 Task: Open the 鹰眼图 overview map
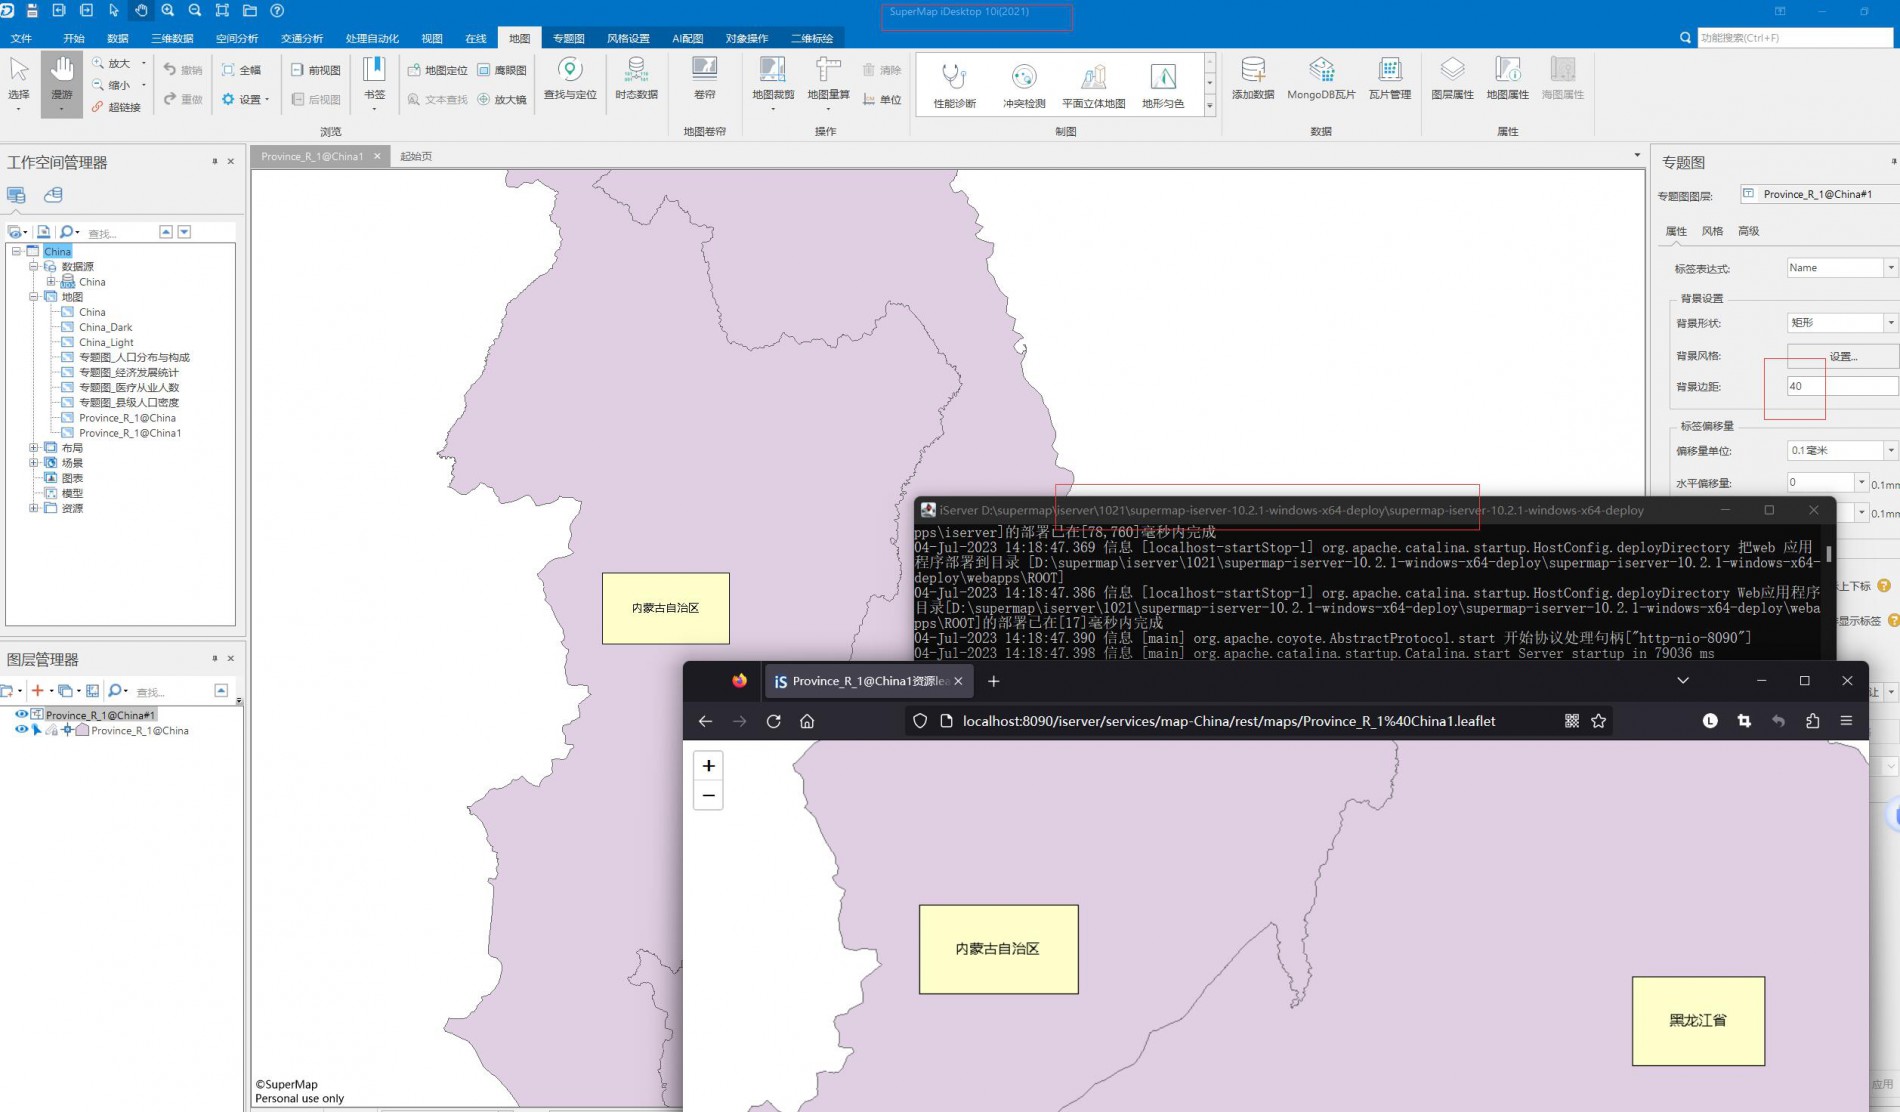tap(502, 70)
